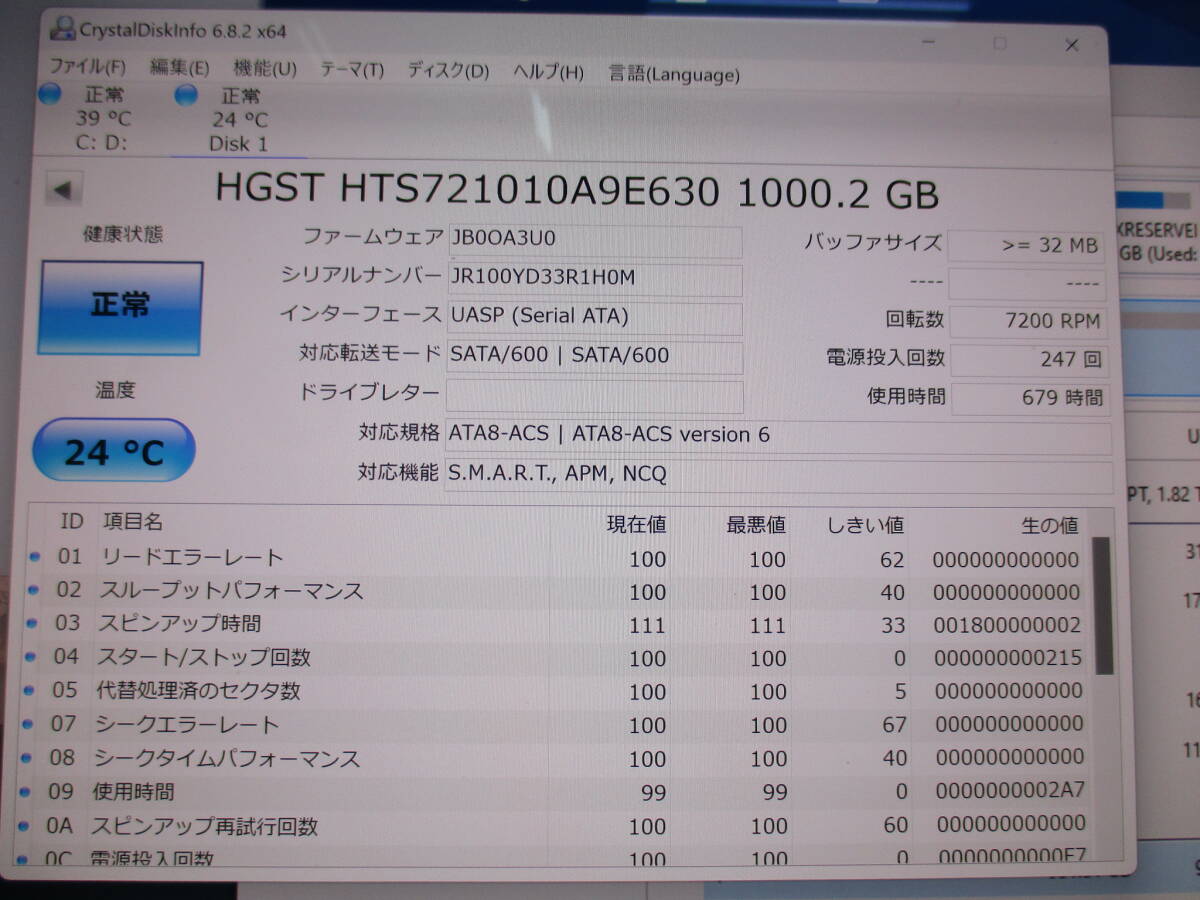Click the previous disk arrow button
1200x900 pixels.
pyautogui.click(x=64, y=190)
